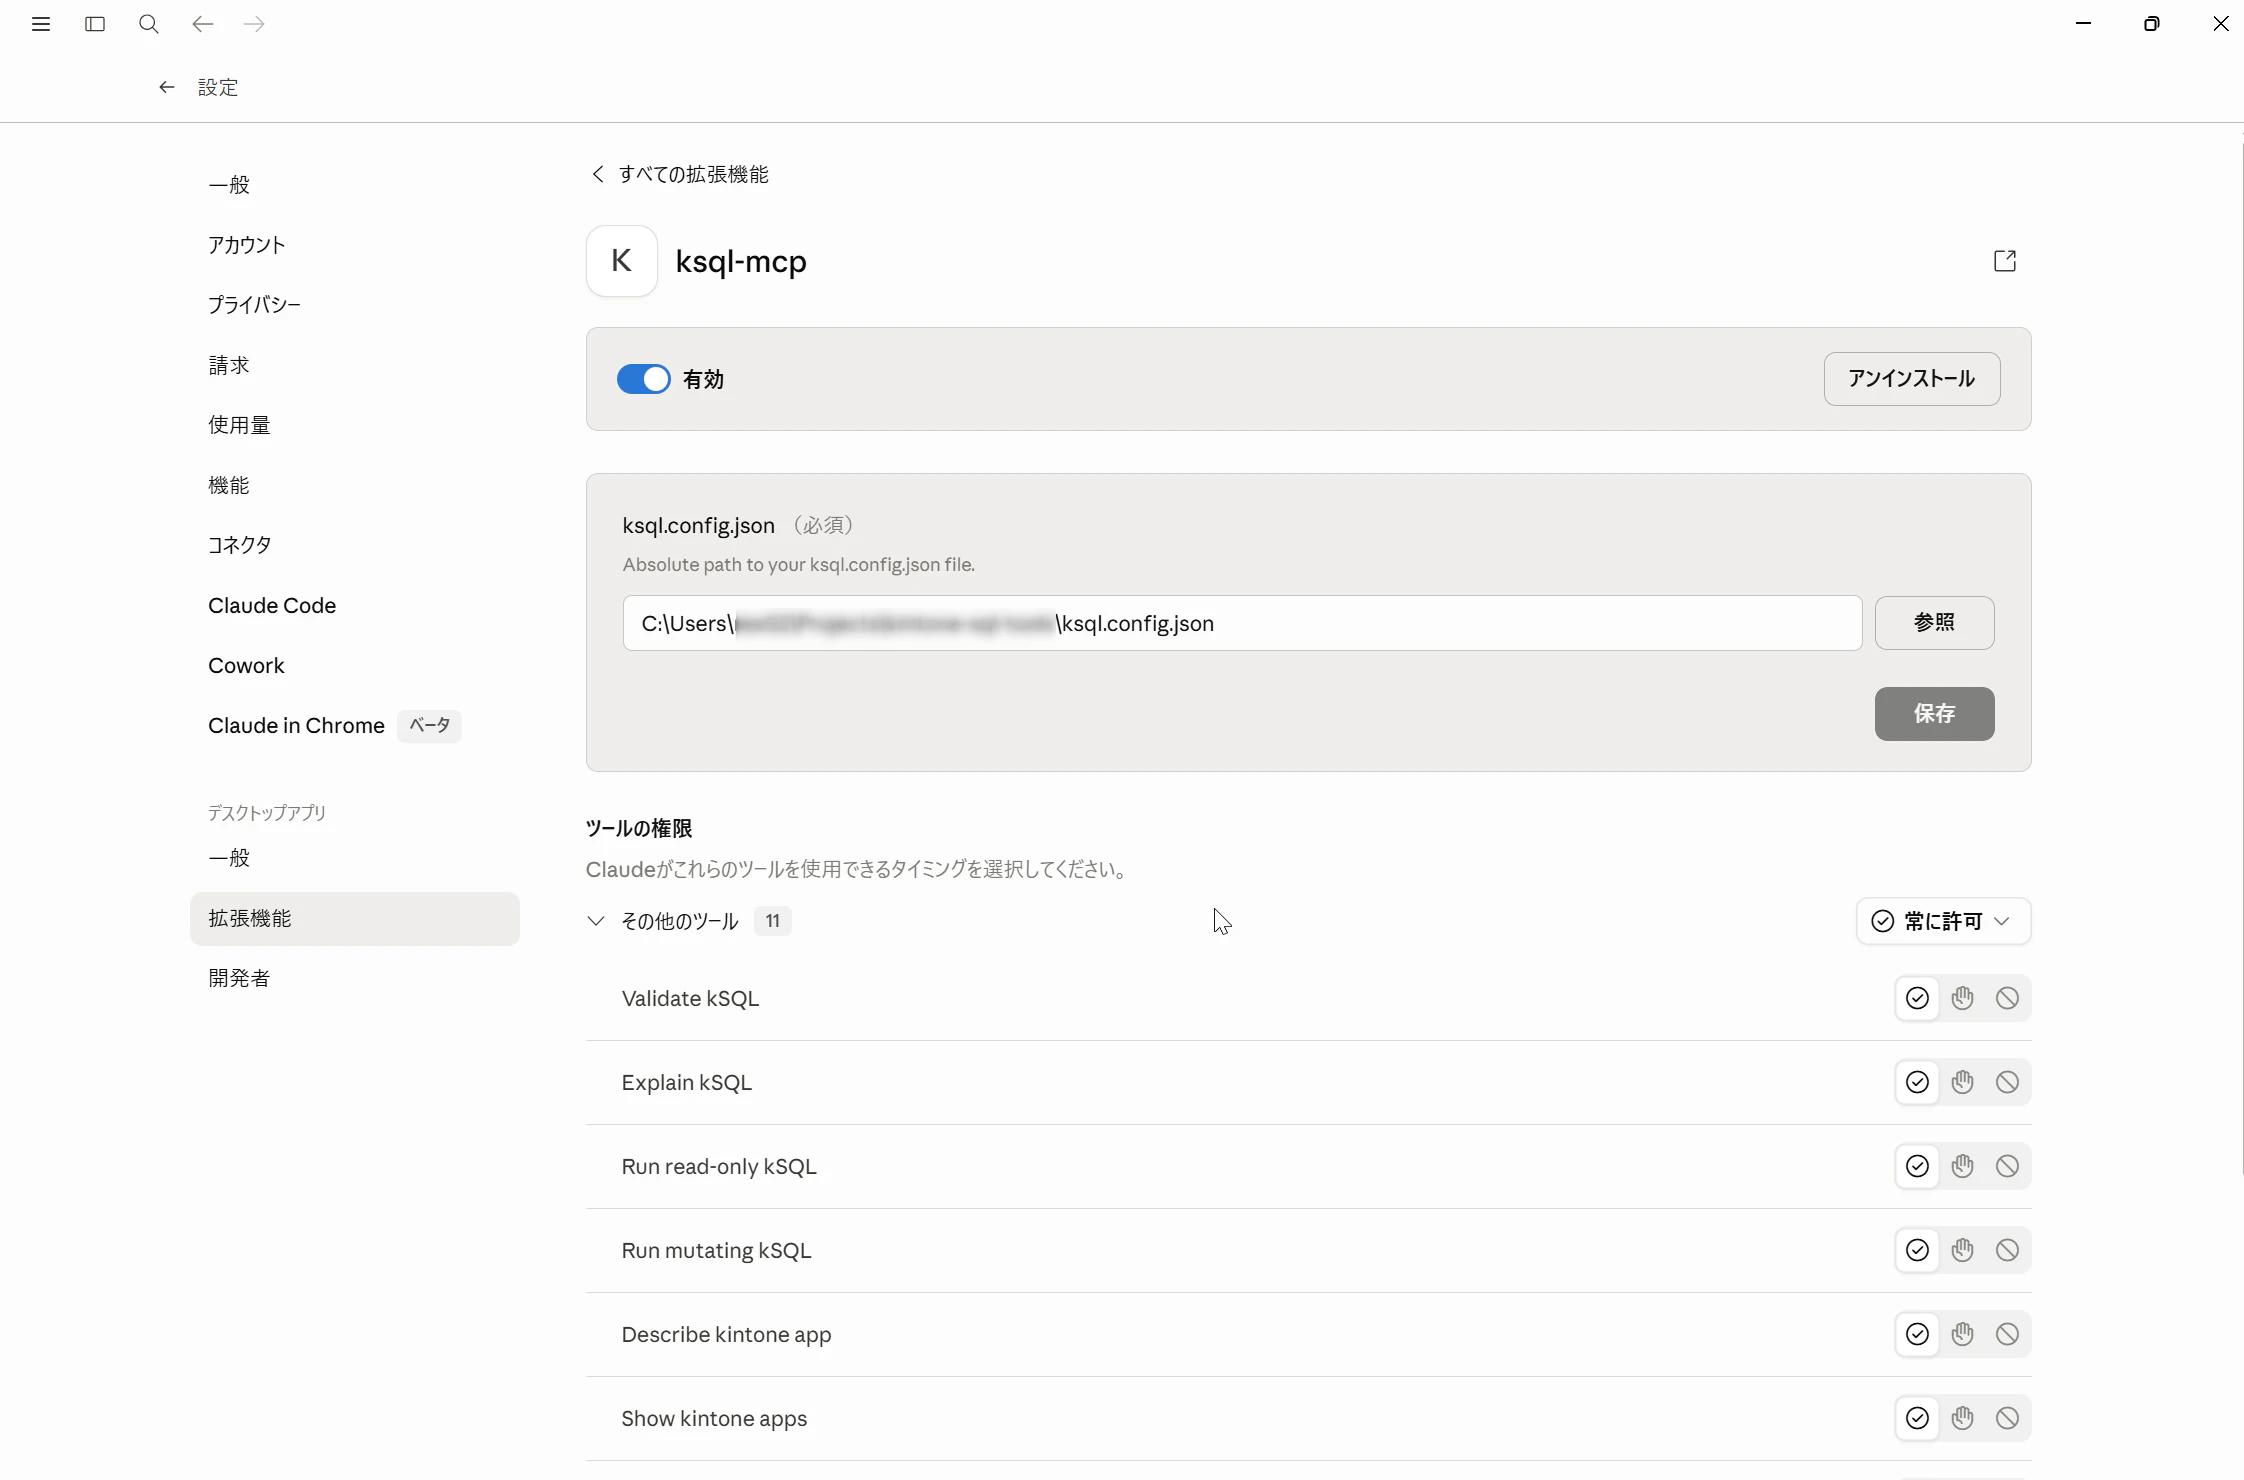The image size is (2244, 1480).
Task: Click the Show kintone apps label
Action: click(714, 1418)
